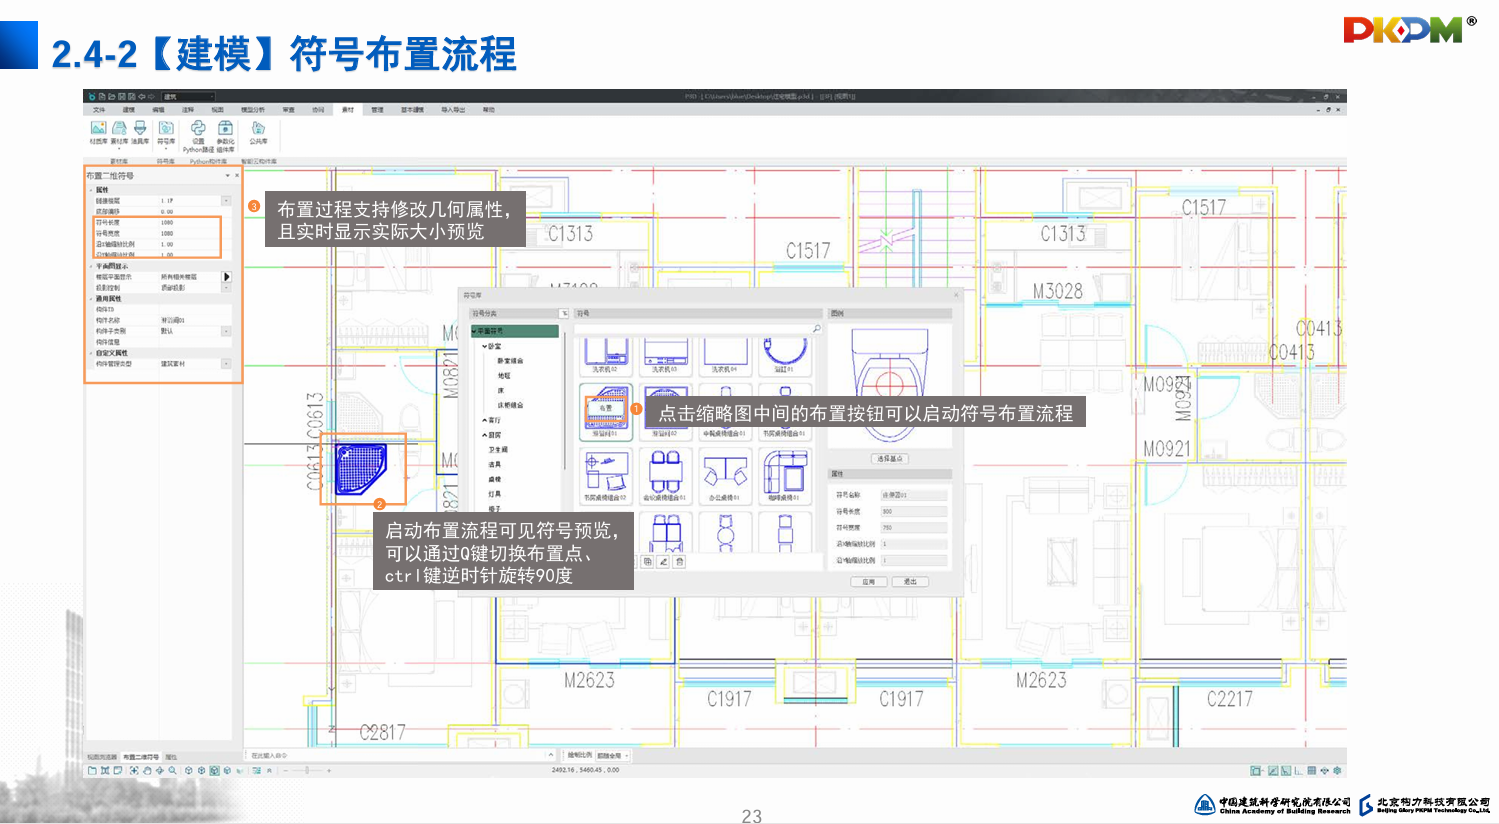Image resolution: width=1499 pixels, height=824 pixels.
Task: Click the 符号库 symbol library icon
Action: tap(166, 129)
